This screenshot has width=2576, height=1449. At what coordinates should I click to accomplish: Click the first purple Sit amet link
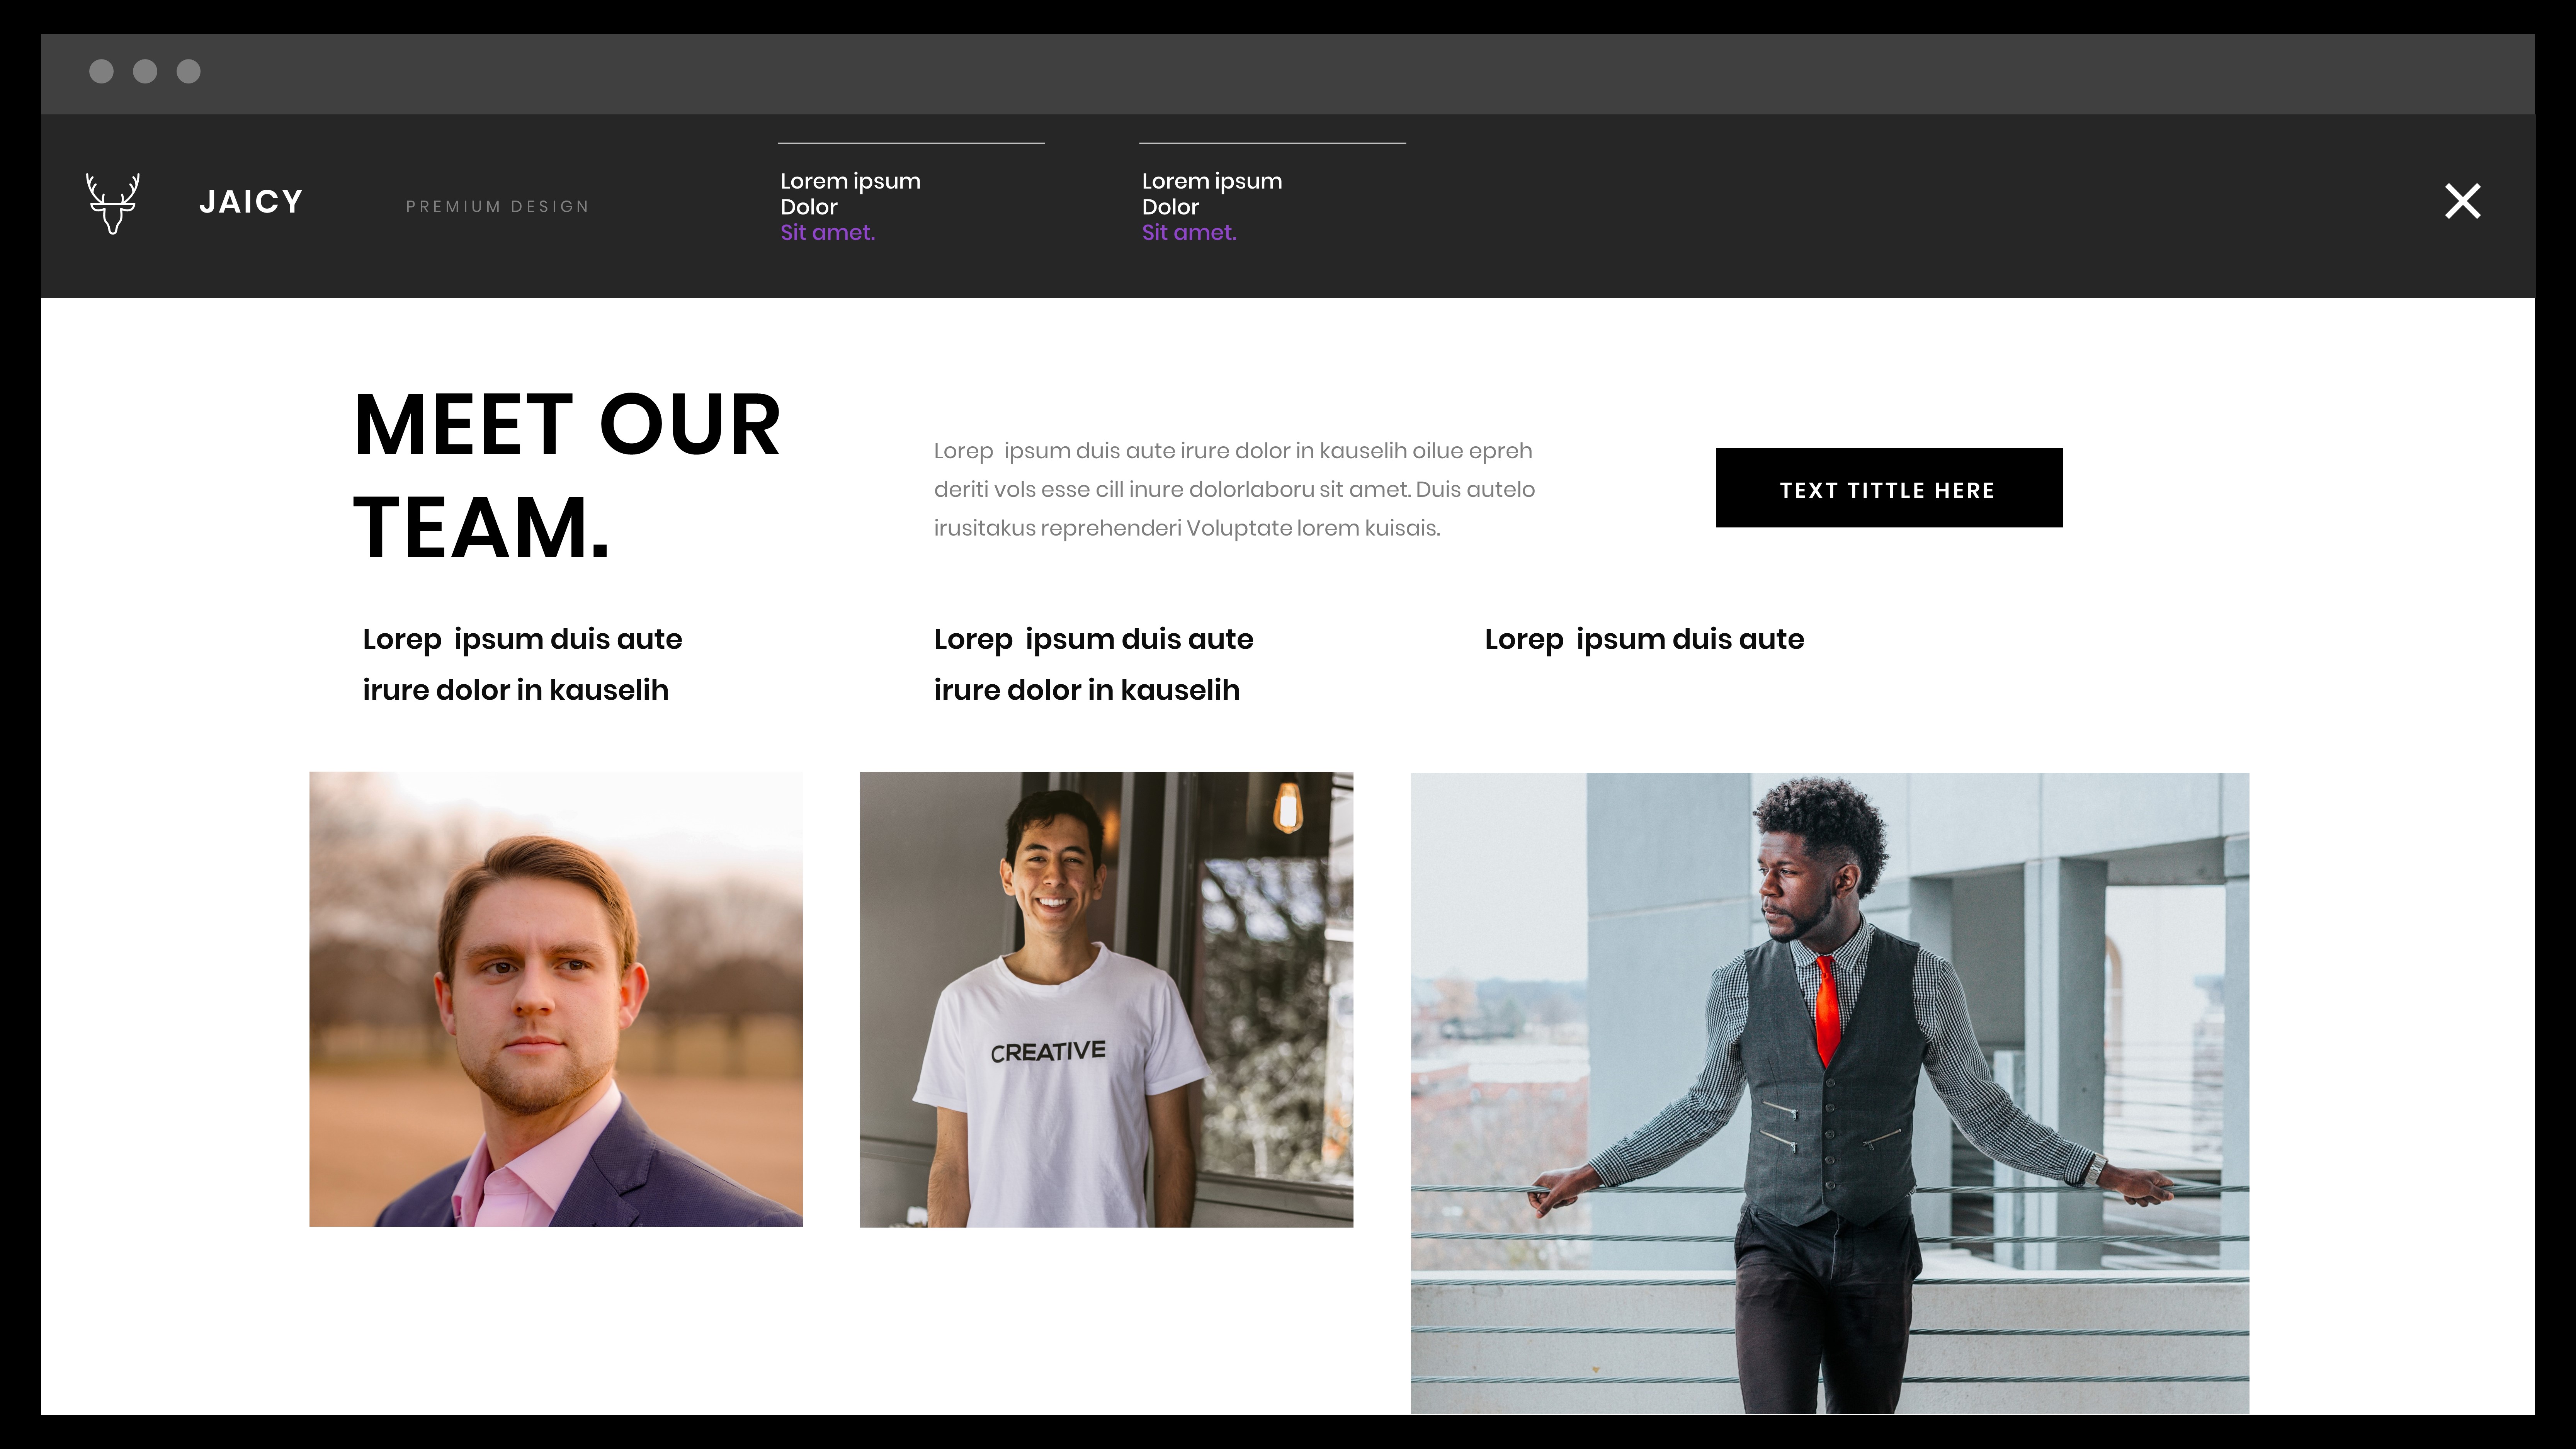(827, 232)
